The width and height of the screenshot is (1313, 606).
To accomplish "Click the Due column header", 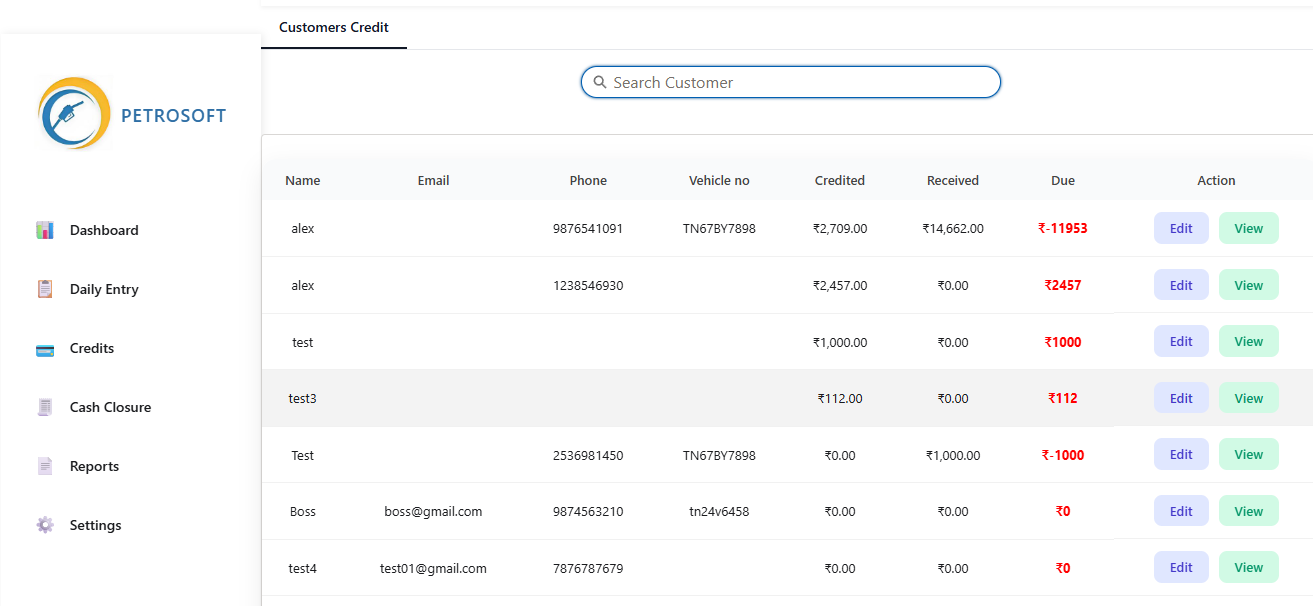I will click(1063, 181).
